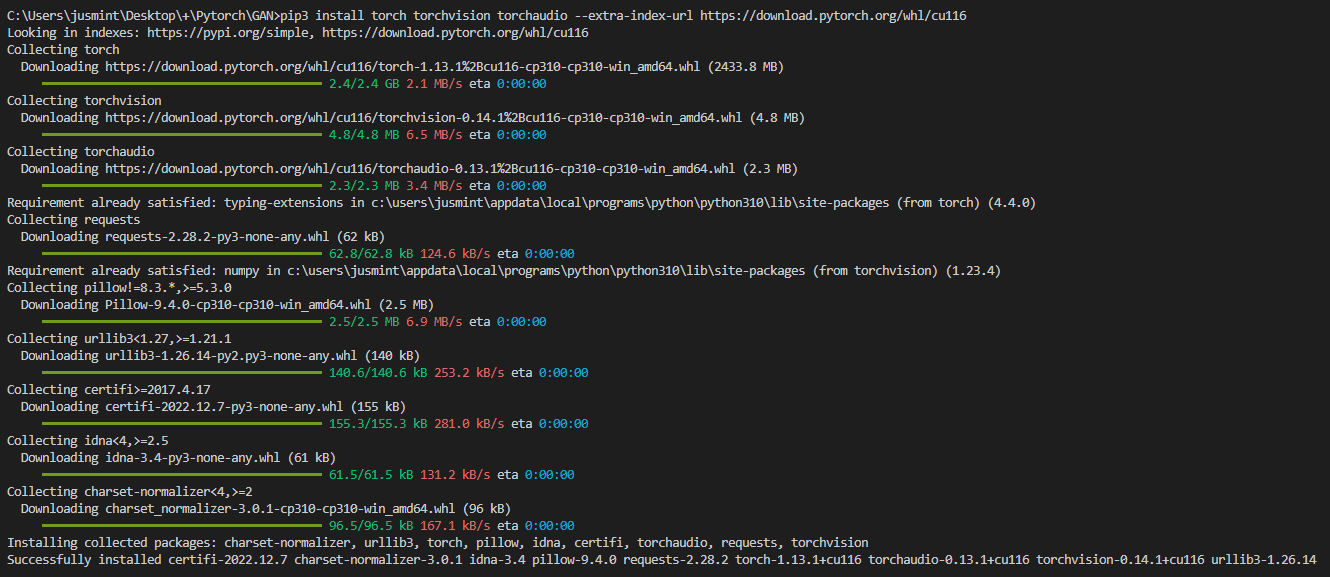Image resolution: width=1330 pixels, height=577 pixels.
Task: Click the 2.4/2.4 GB progress bar
Action: tap(182, 84)
